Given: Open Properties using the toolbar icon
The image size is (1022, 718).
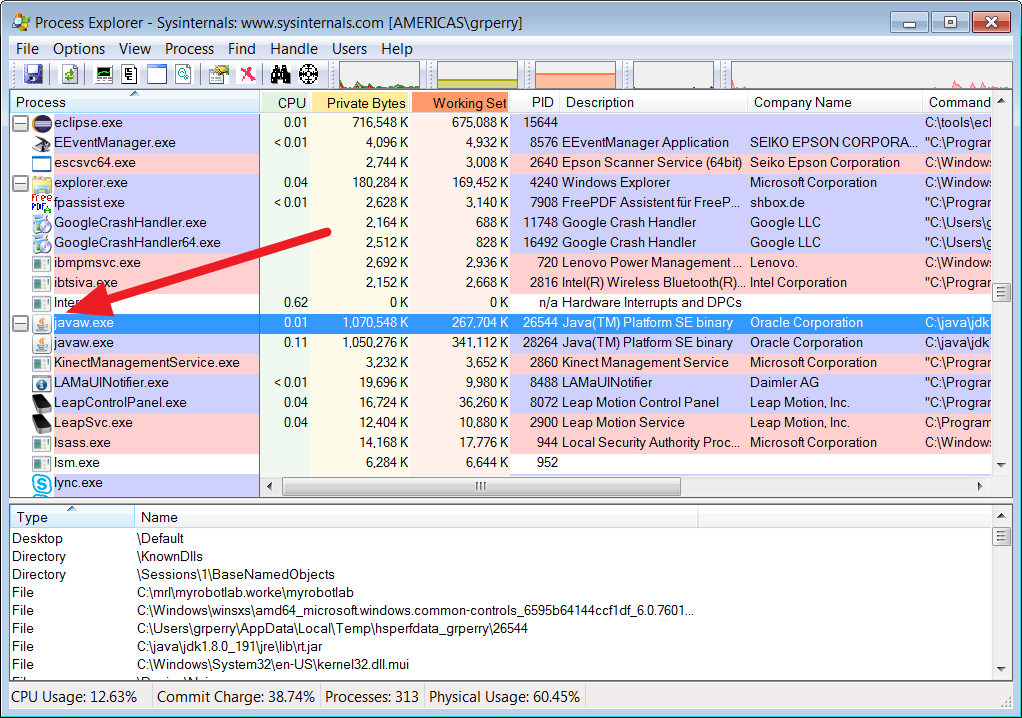Looking at the screenshot, I should [x=218, y=74].
